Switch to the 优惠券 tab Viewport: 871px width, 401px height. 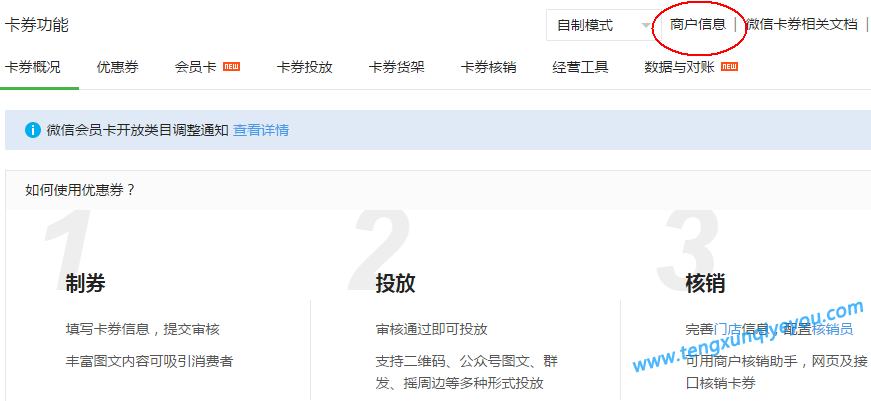(117, 68)
